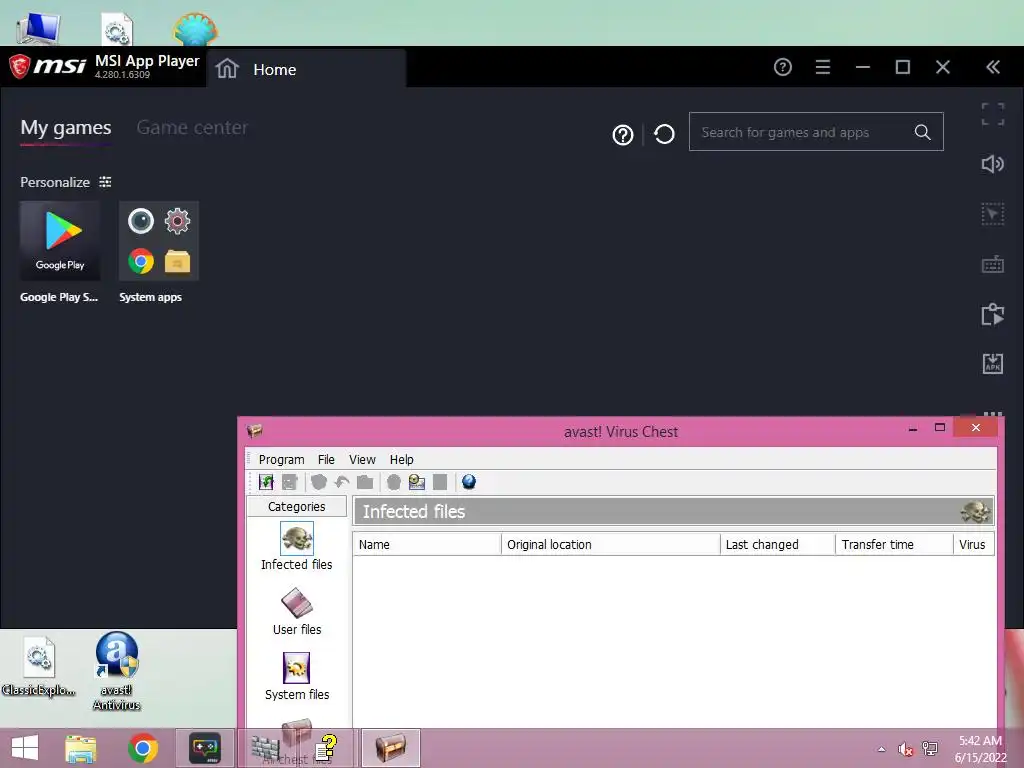Sort by Original location column

click(611, 544)
